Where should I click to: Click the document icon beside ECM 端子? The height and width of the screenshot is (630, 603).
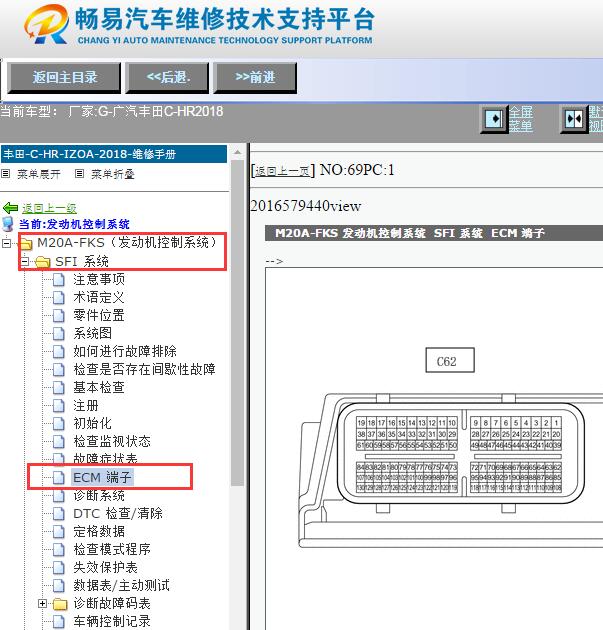(59, 478)
